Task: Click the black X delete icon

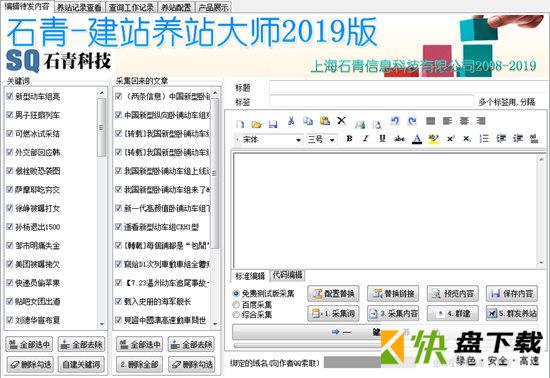Action: [341, 121]
